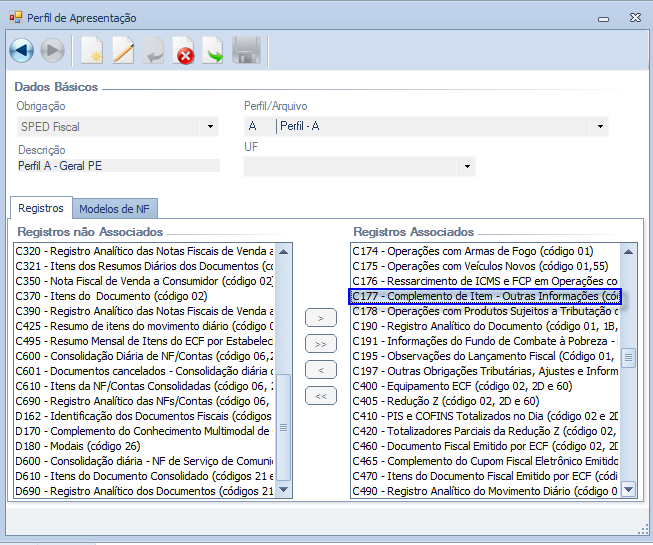This screenshot has height=545, width=653.
Task: Click the floppy disk save icon
Action: (246, 50)
